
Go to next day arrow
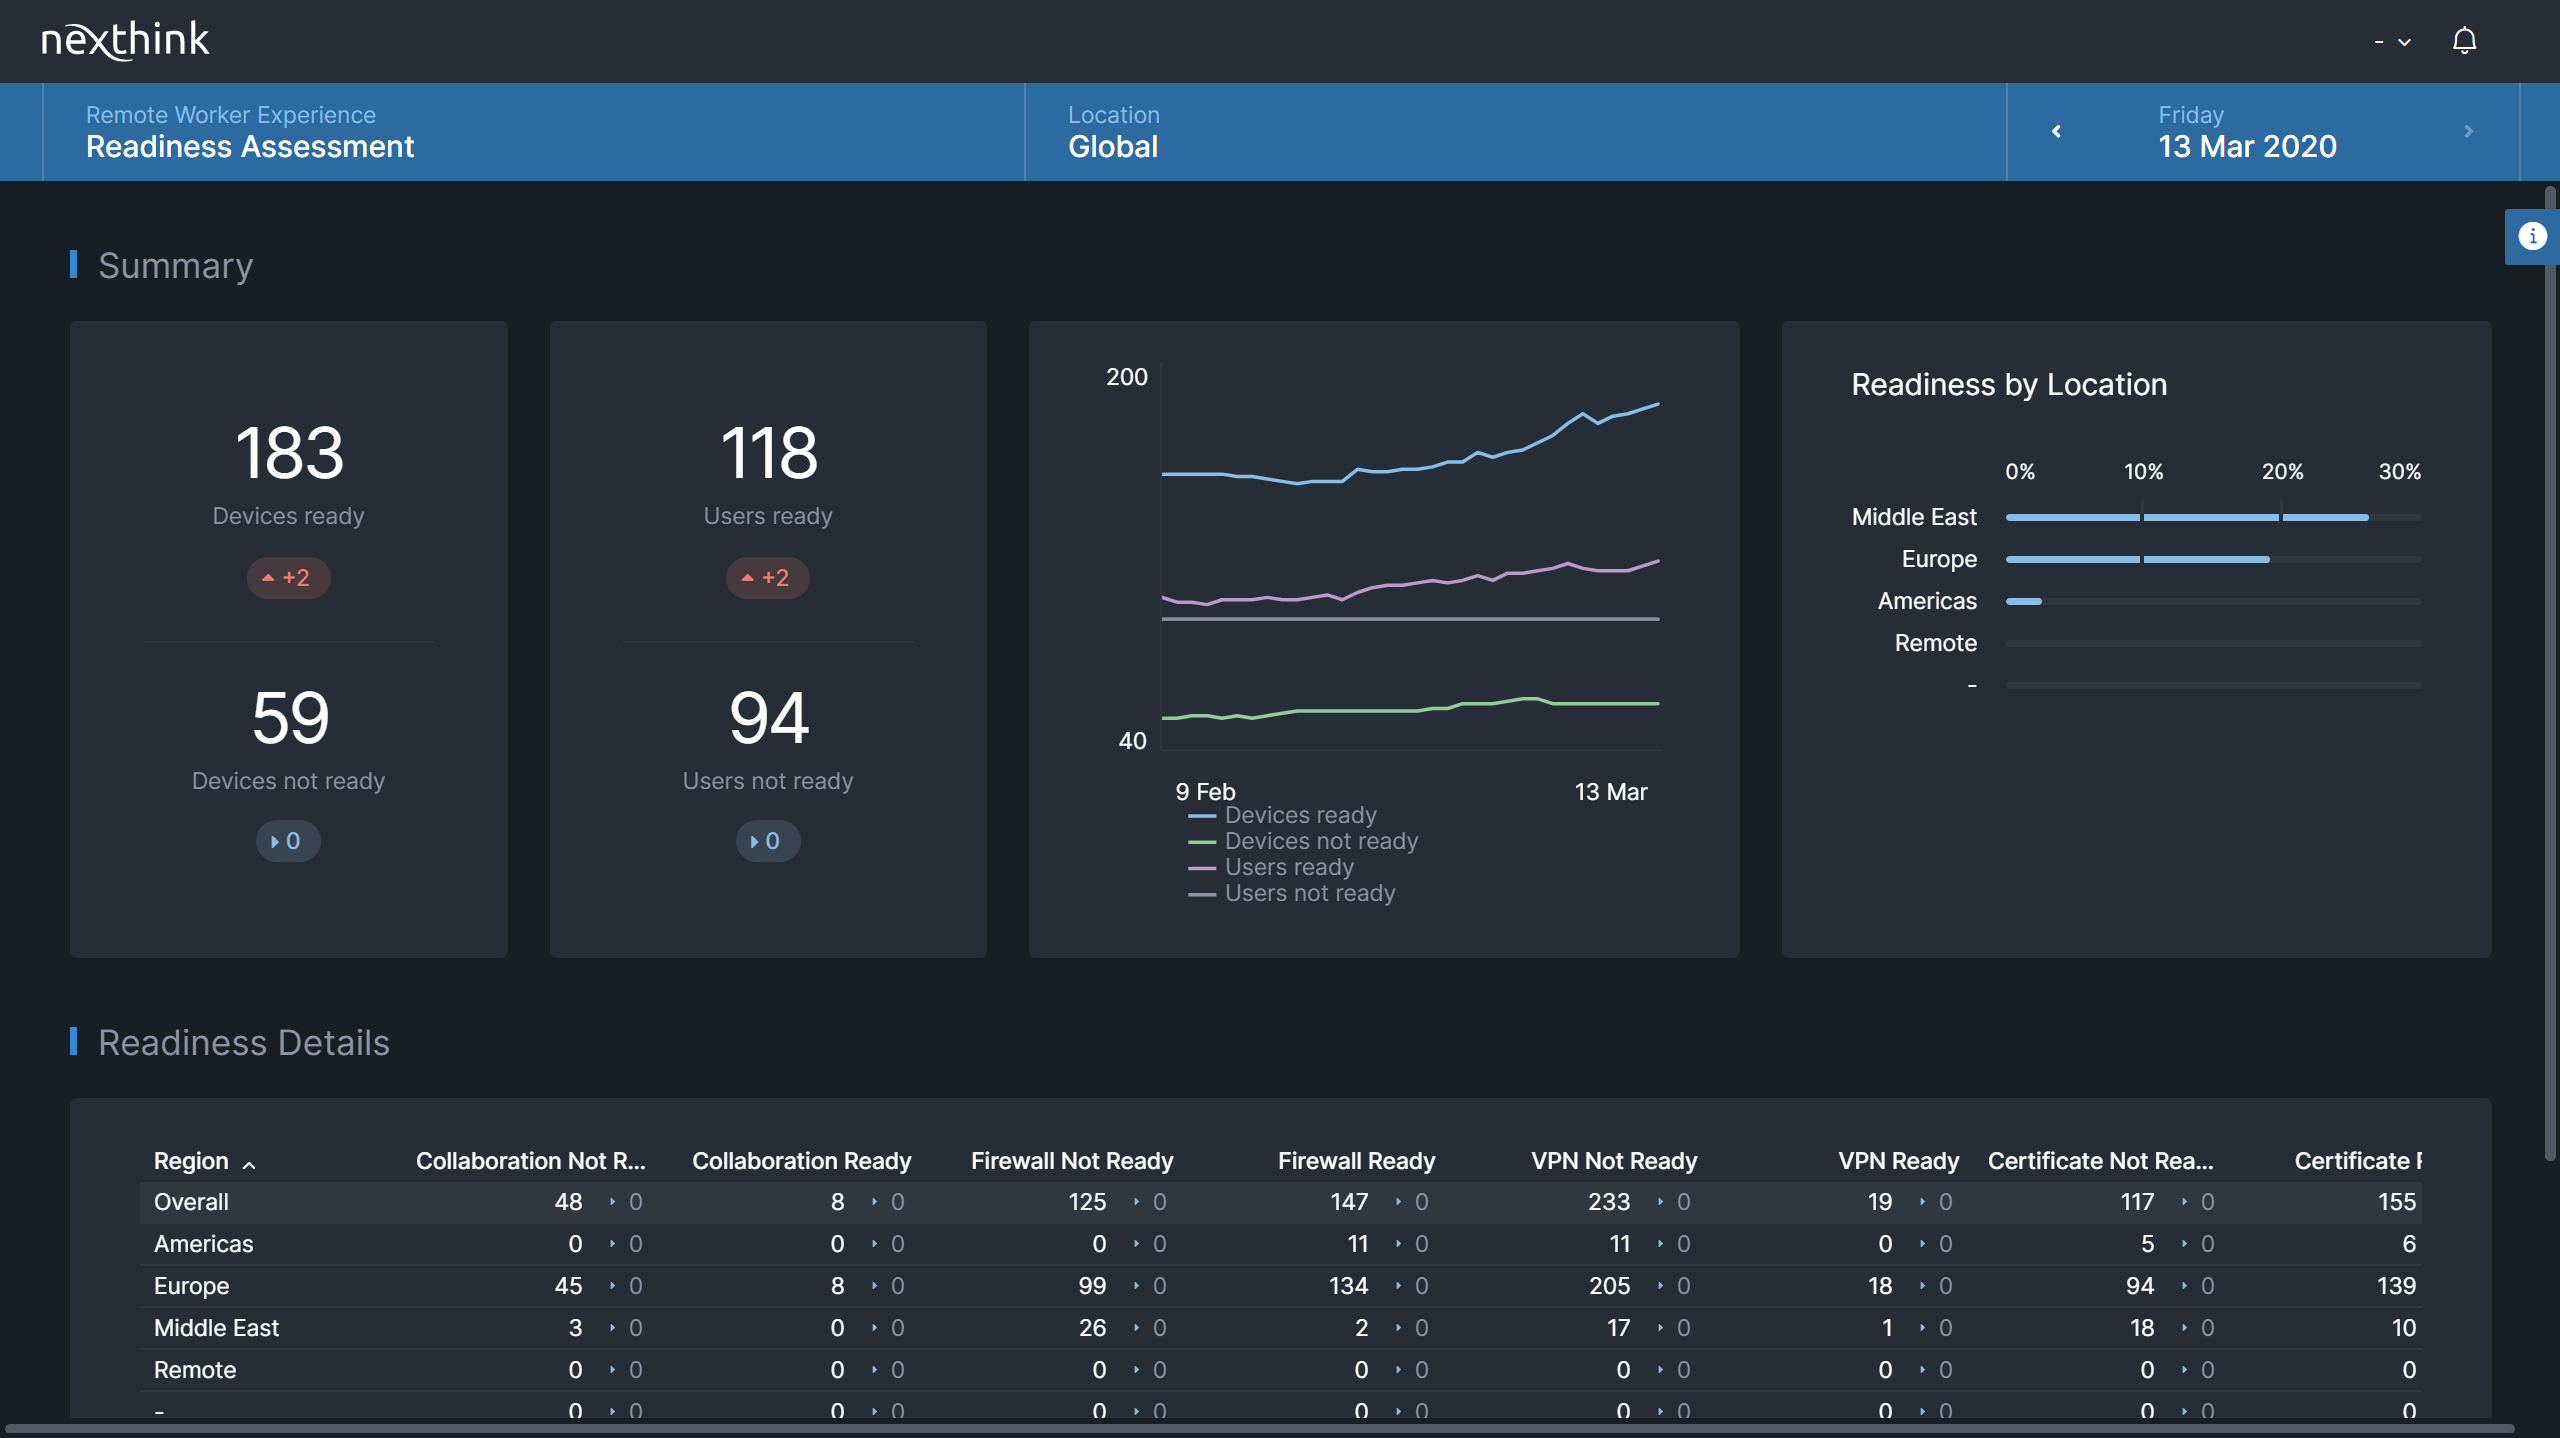(x=2468, y=131)
